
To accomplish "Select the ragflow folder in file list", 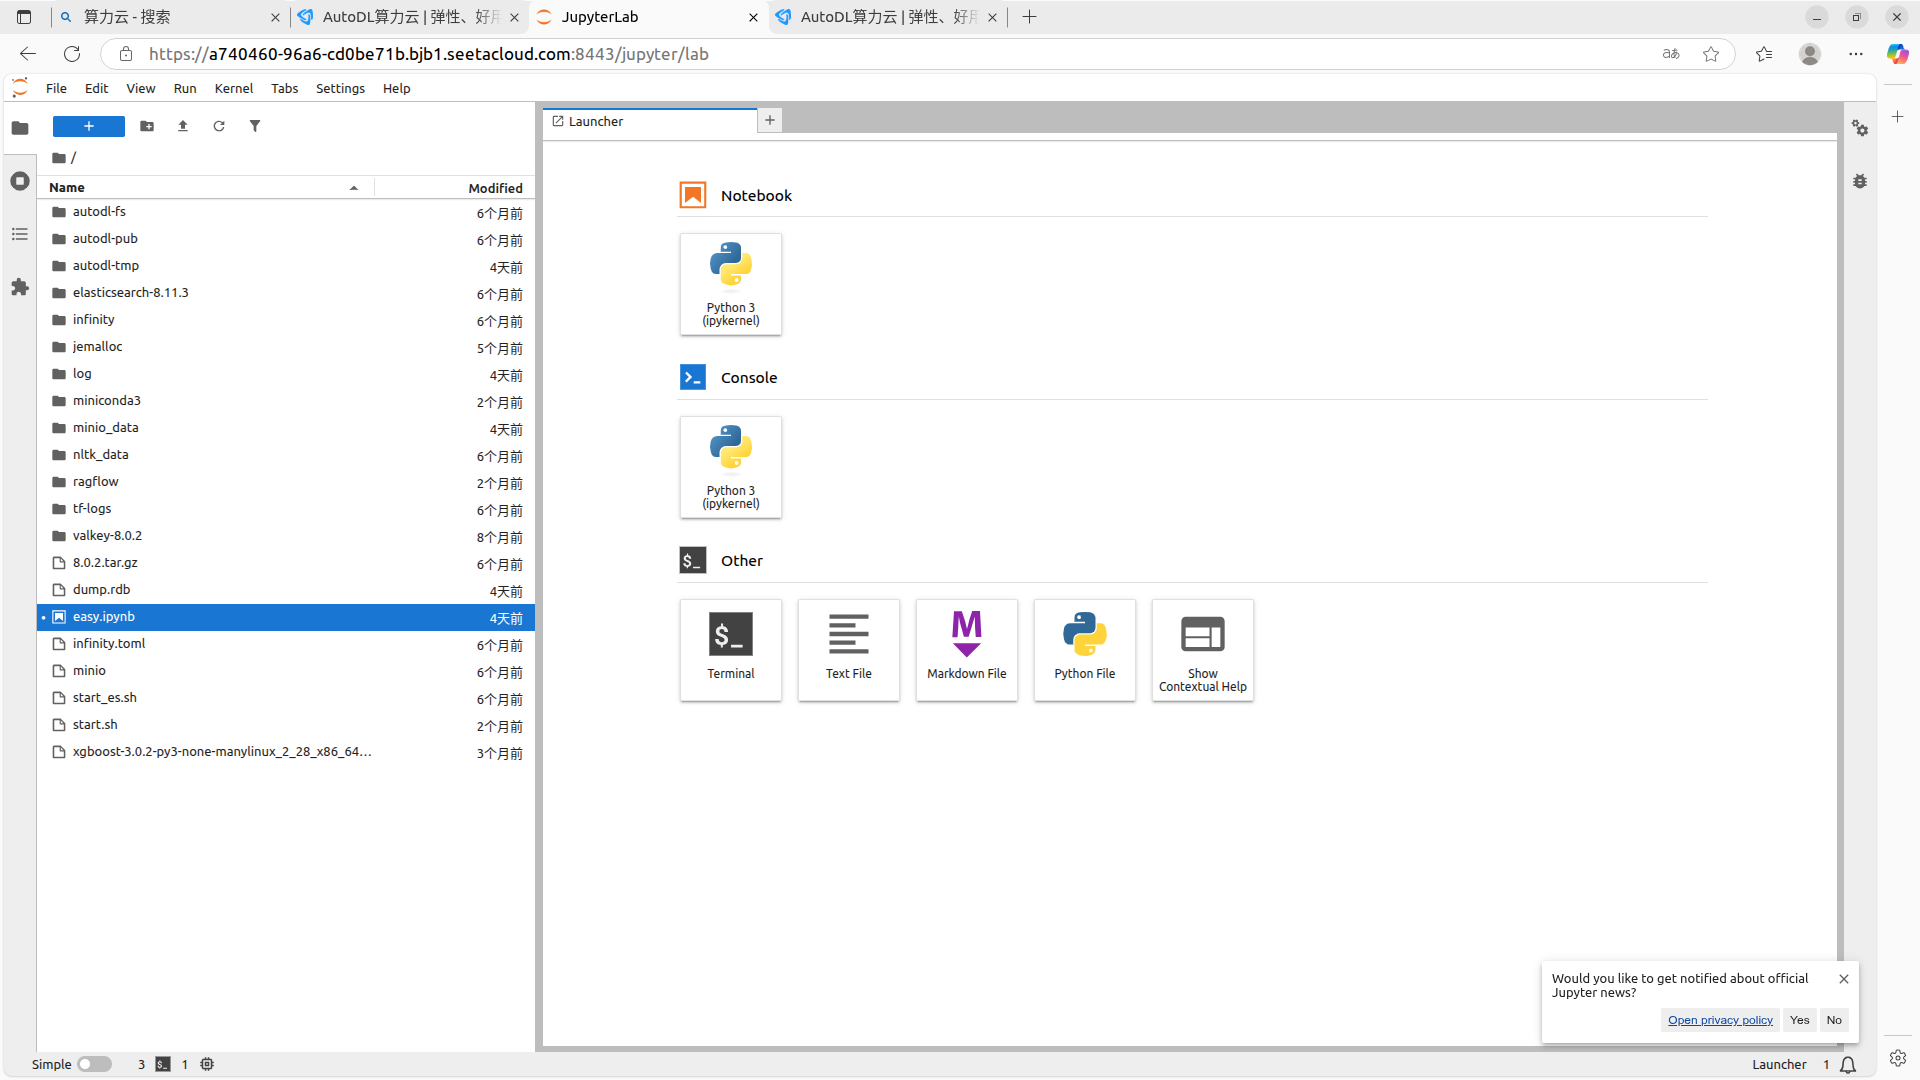I will point(96,481).
